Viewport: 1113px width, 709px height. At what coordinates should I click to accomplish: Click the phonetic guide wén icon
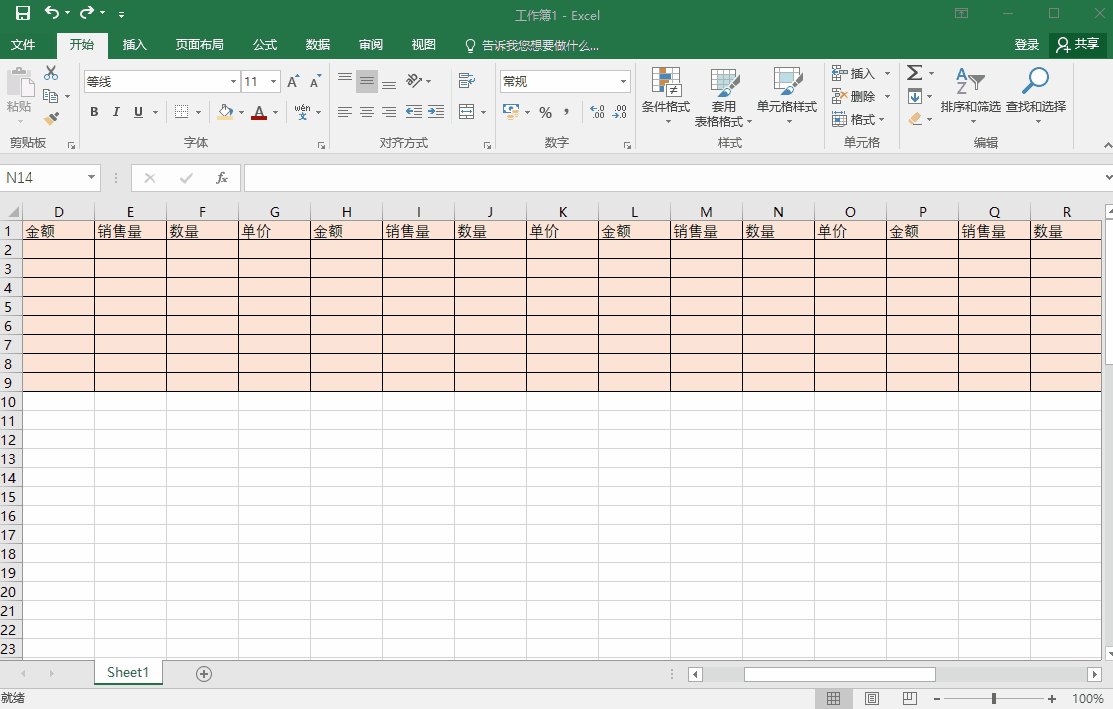tap(302, 112)
